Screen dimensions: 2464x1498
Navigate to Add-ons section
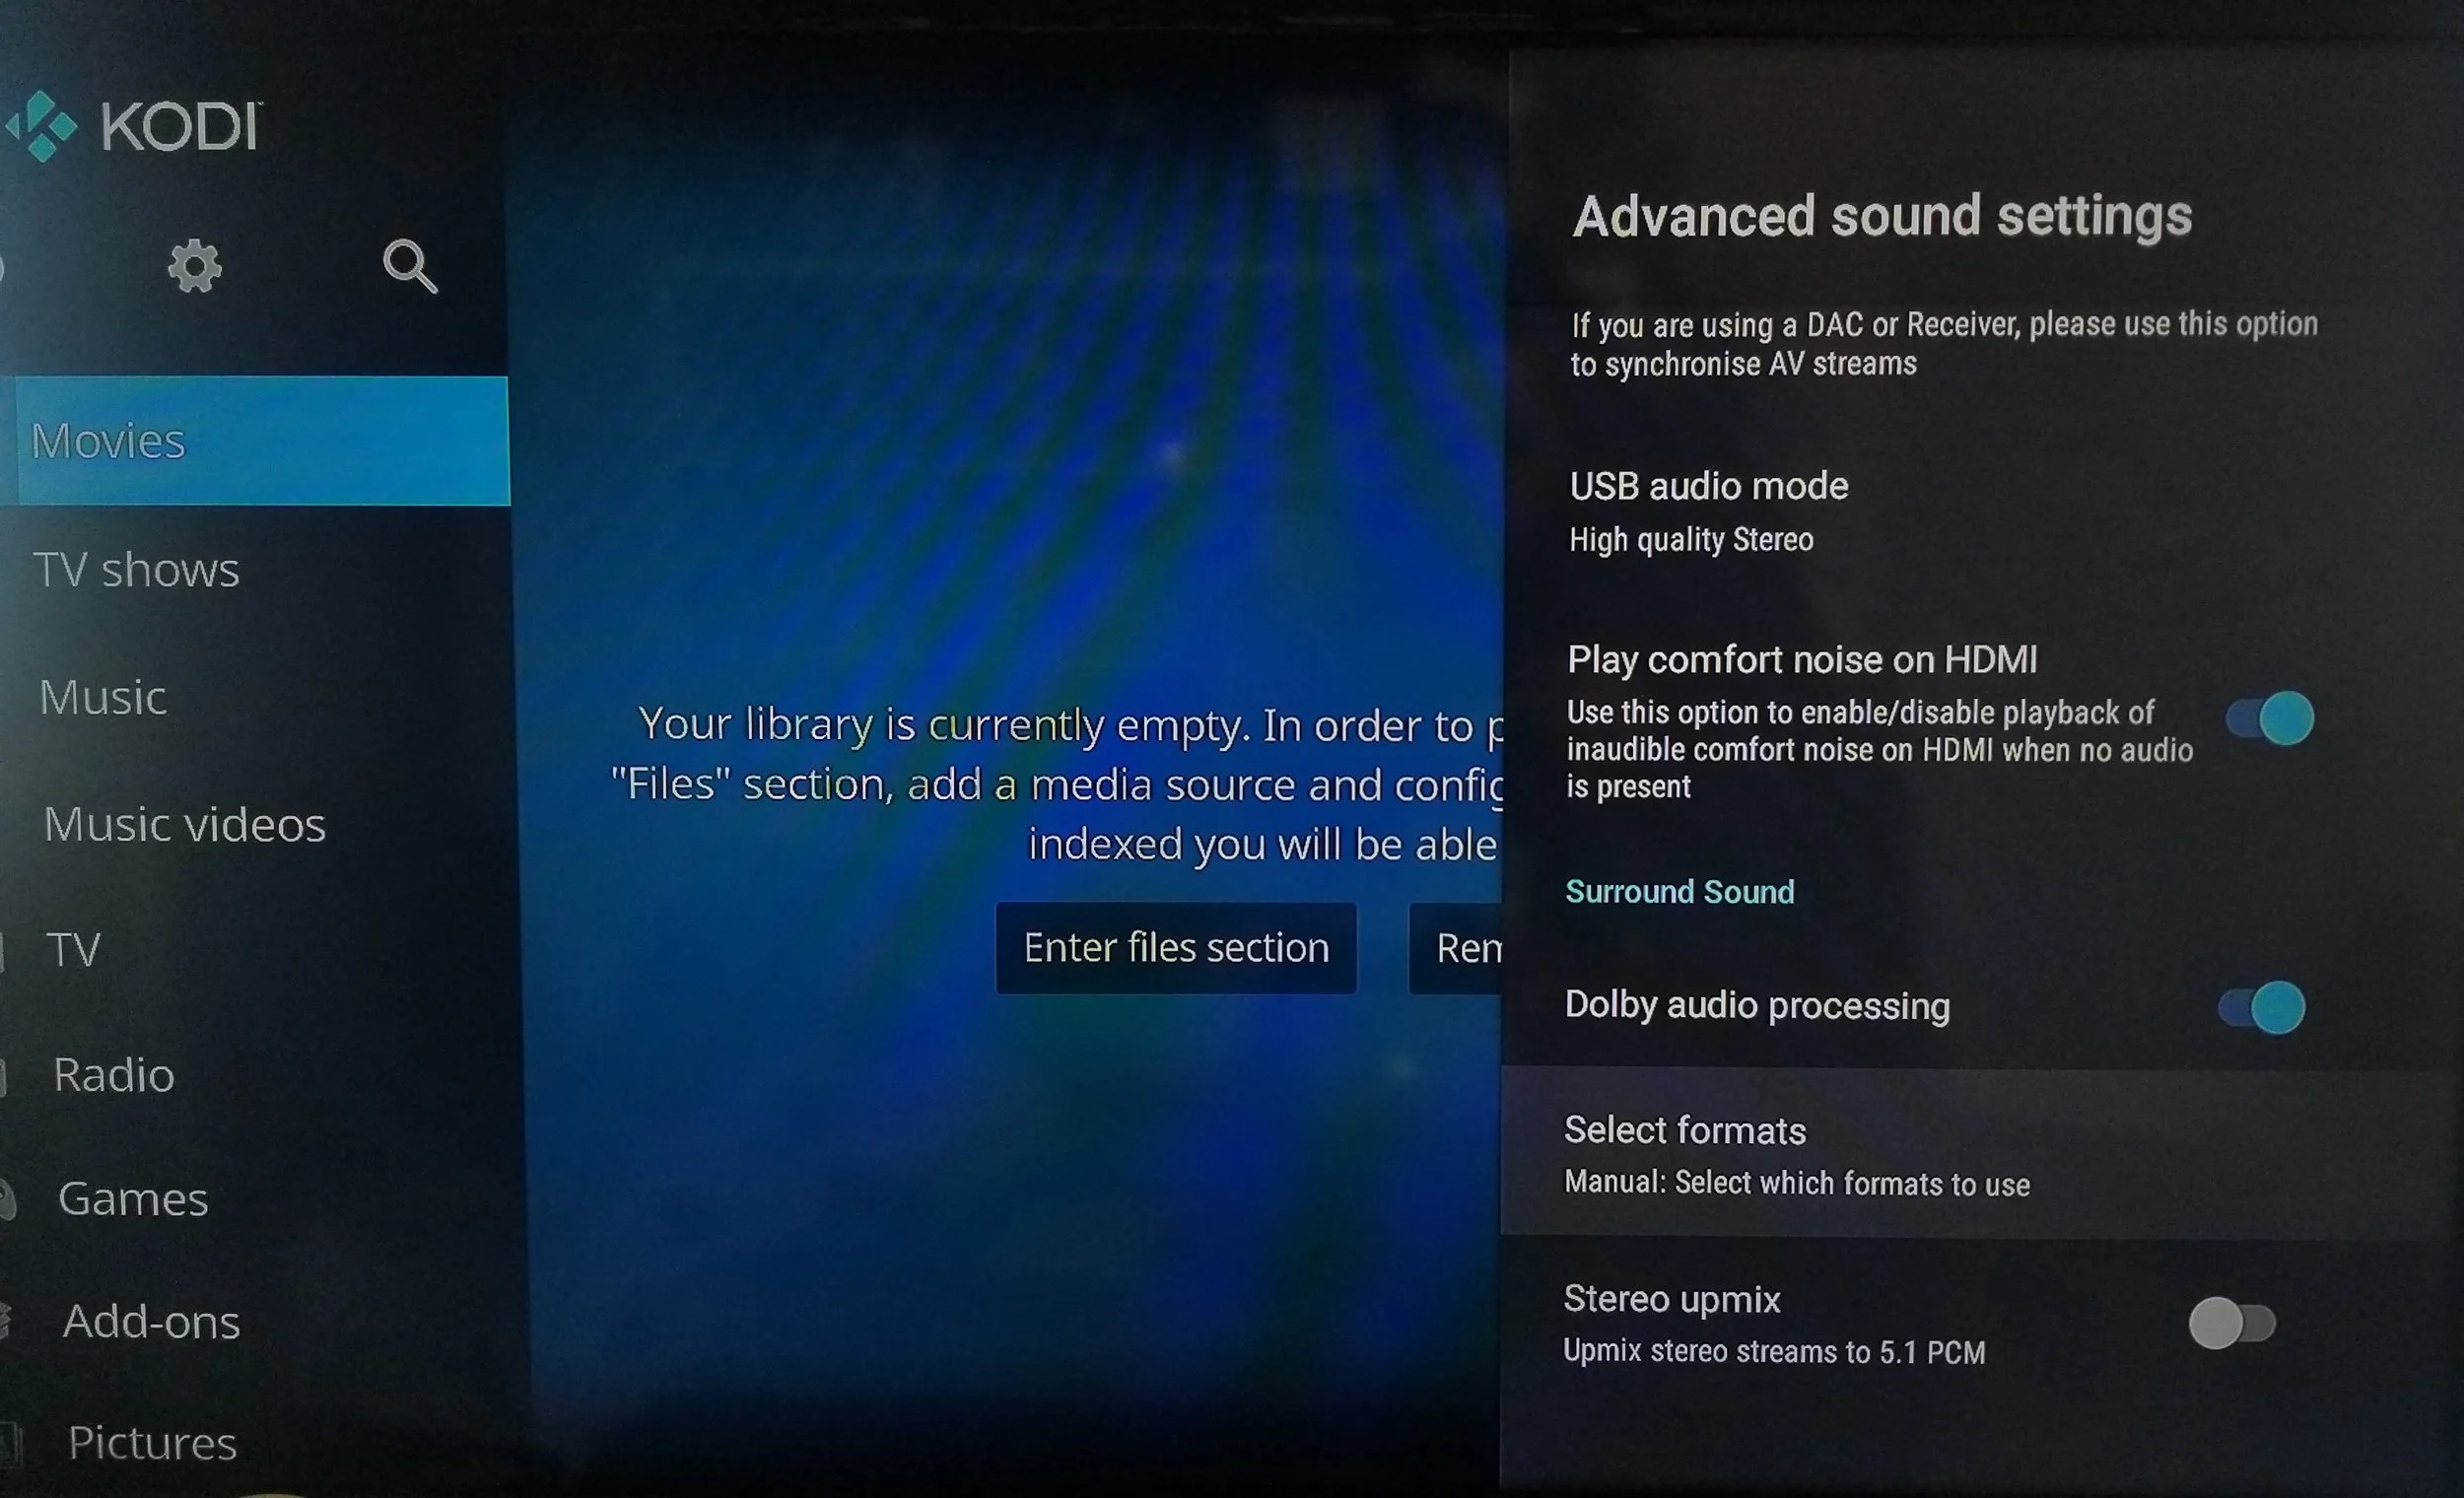(151, 1322)
